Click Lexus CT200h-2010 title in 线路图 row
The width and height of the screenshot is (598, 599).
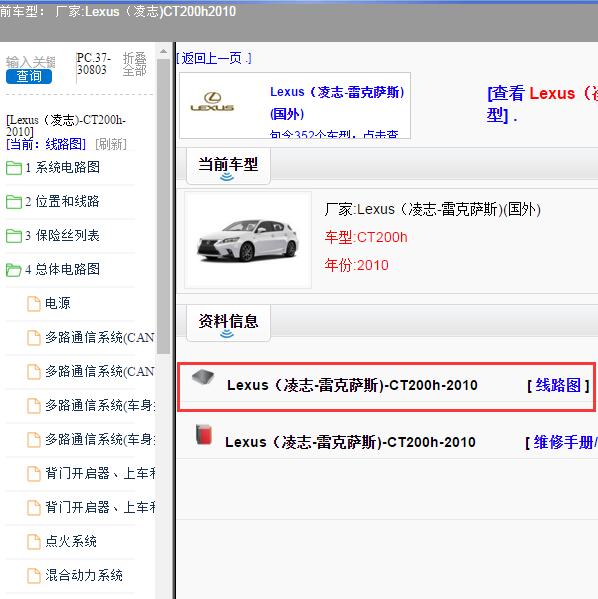point(352,385)
